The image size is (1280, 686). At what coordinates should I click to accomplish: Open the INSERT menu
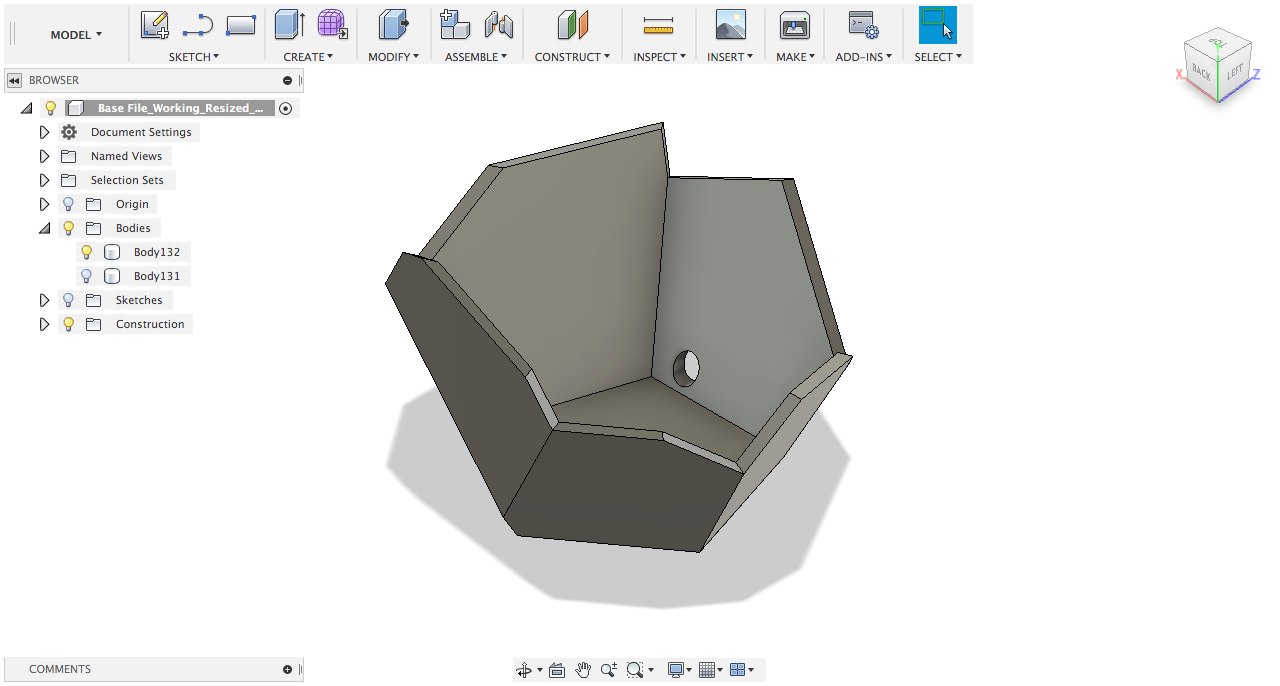coord(730,57)
